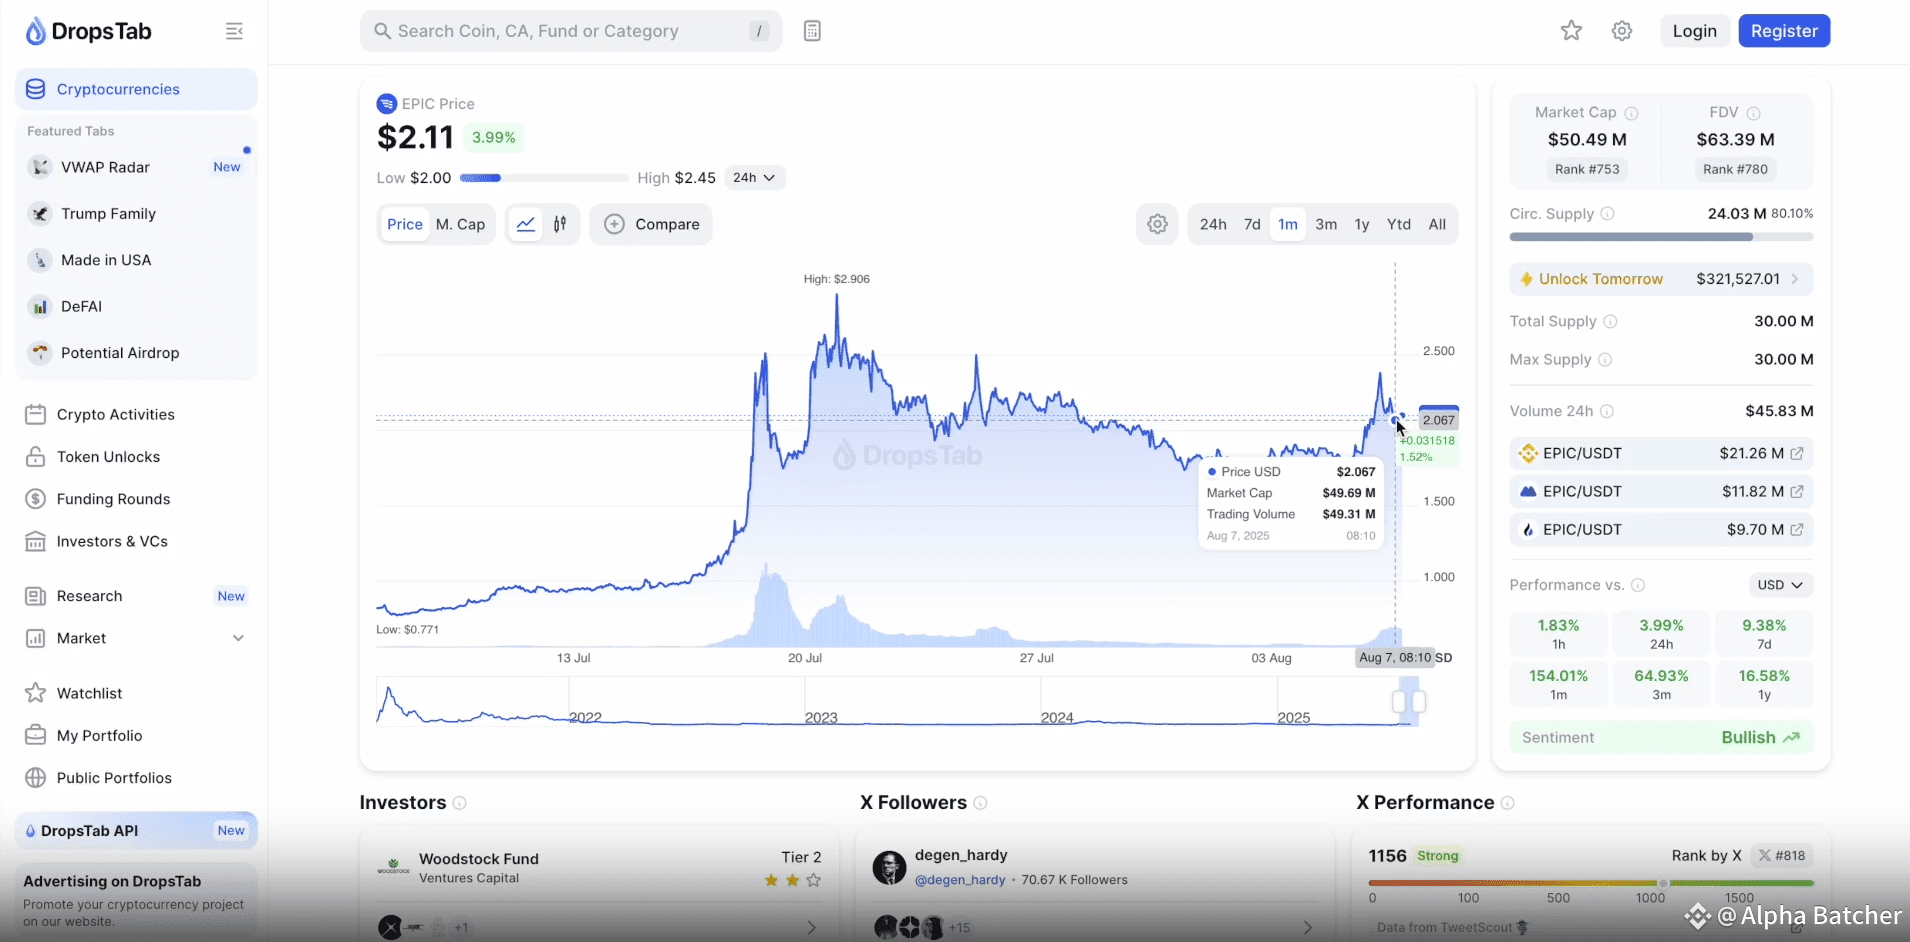Click Rank #753 badge
This screenshot has height=942, width=1910.
click(1587, 169)
